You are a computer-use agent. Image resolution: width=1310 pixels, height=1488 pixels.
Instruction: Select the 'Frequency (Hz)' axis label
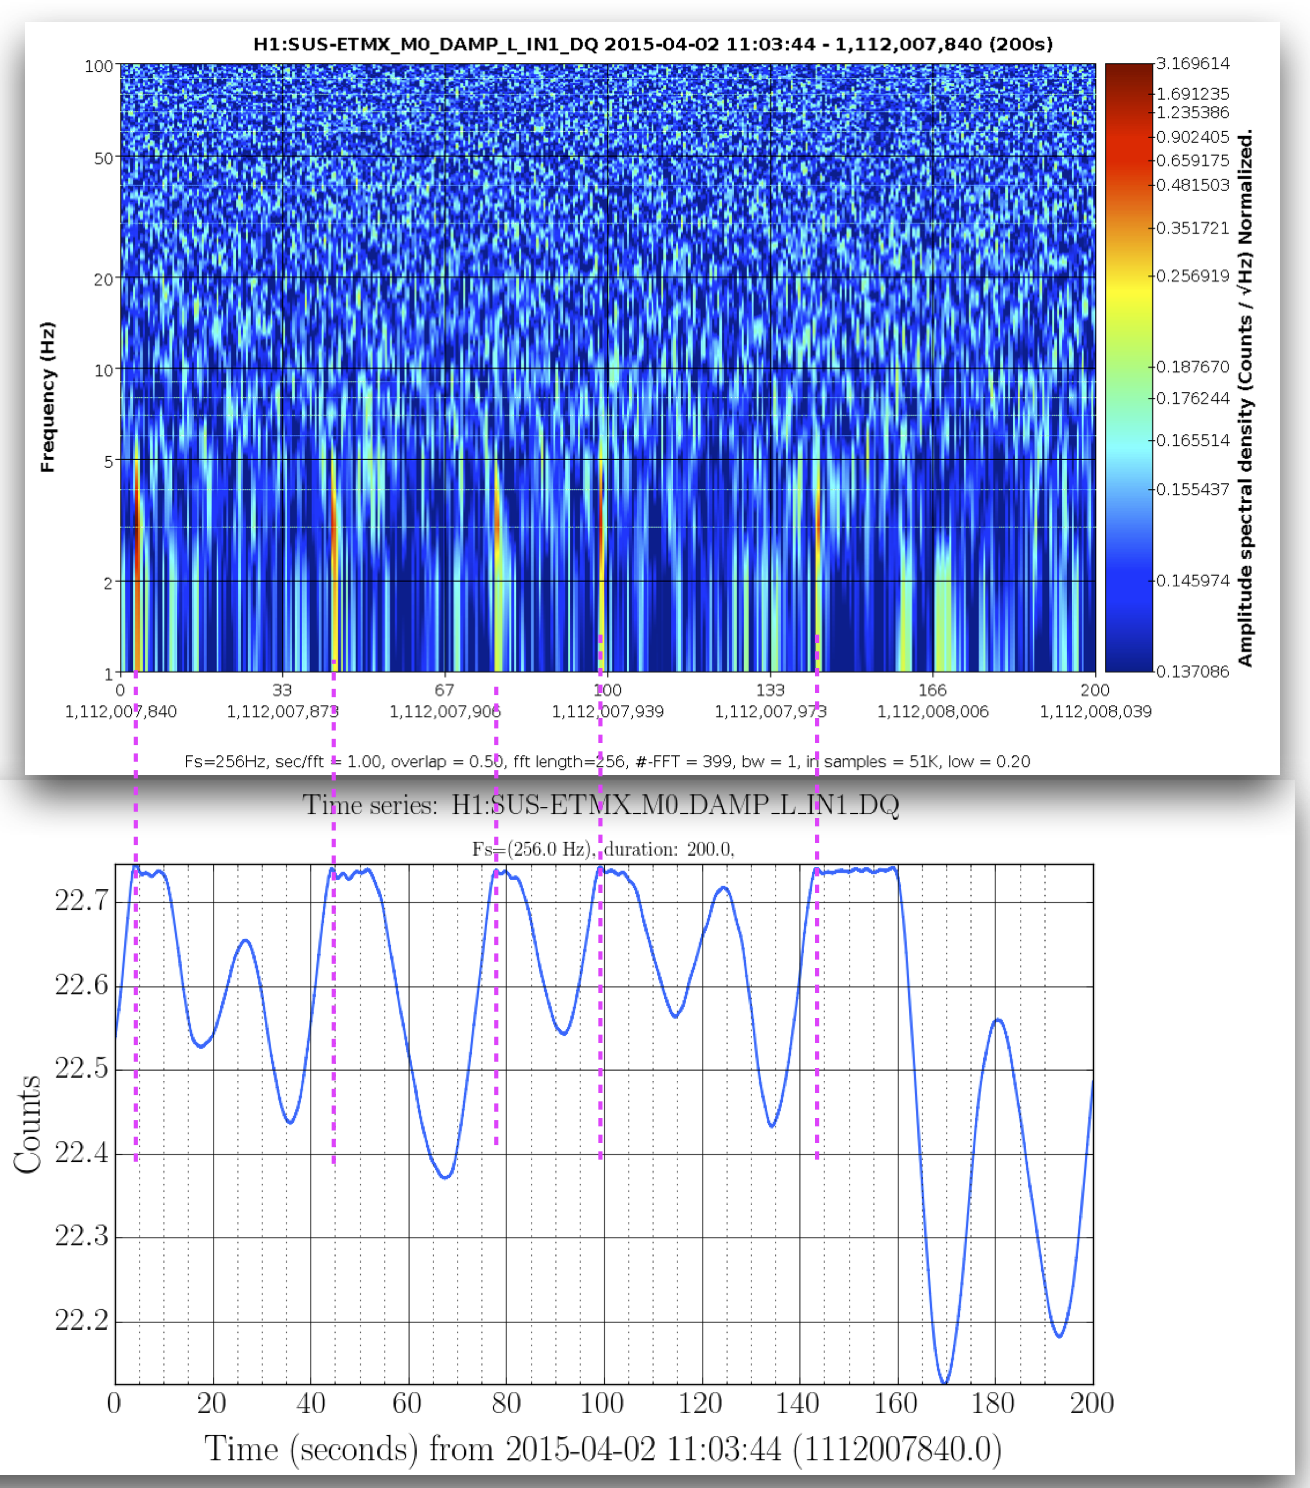pyautogui.click(x=47, y=397)
